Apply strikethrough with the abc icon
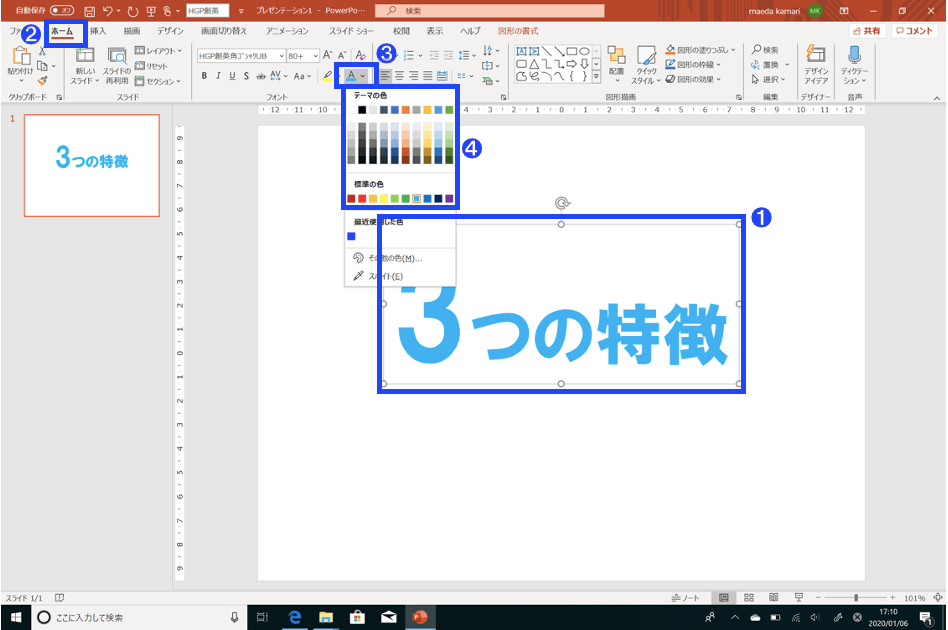 (261, 76)
